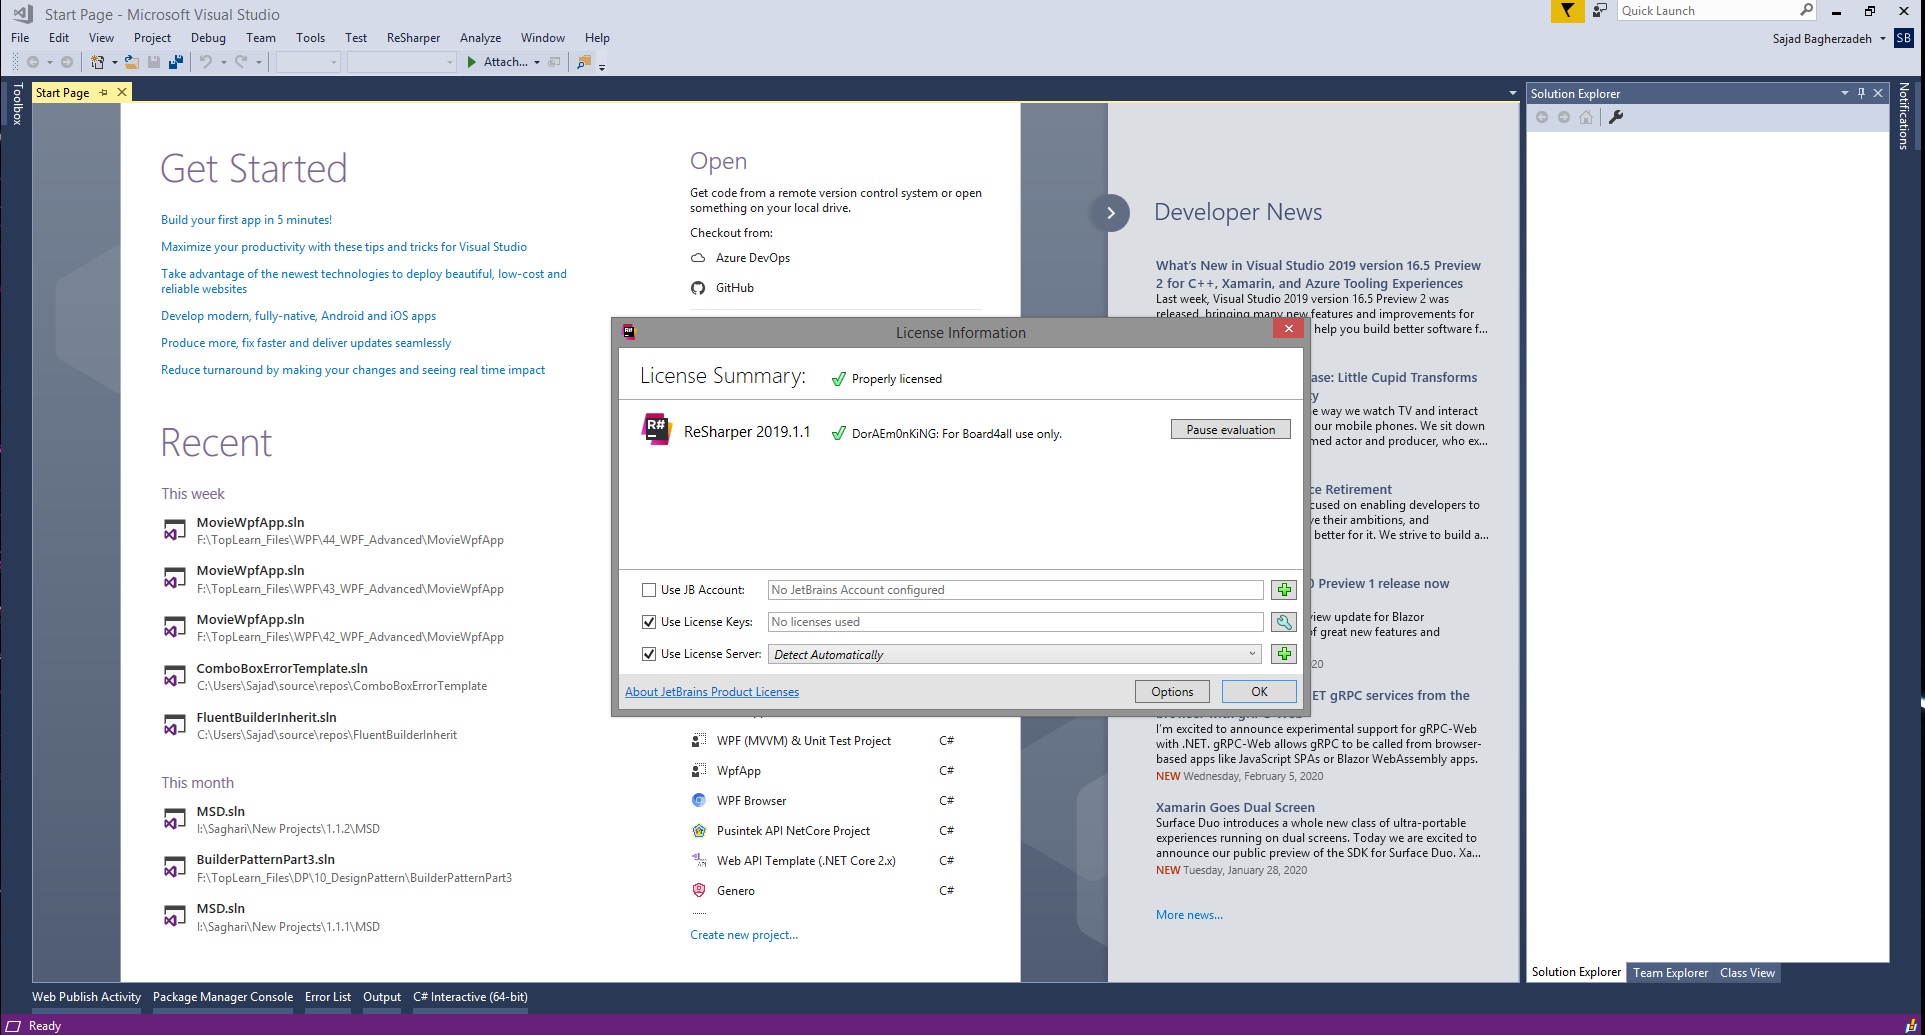The width and height of the screenshot is (1925, 1035).
Task: Click the Undo toolbar icon
Action: pyautogui.click(x=205, y=62)
